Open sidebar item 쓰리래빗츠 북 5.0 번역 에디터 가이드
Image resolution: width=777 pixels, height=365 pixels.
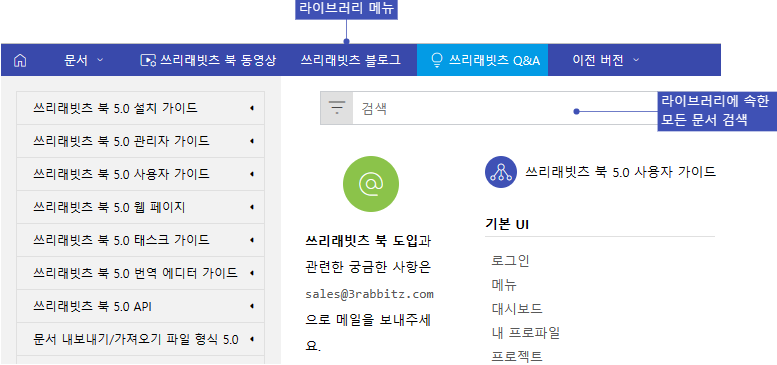pos(140,273)
